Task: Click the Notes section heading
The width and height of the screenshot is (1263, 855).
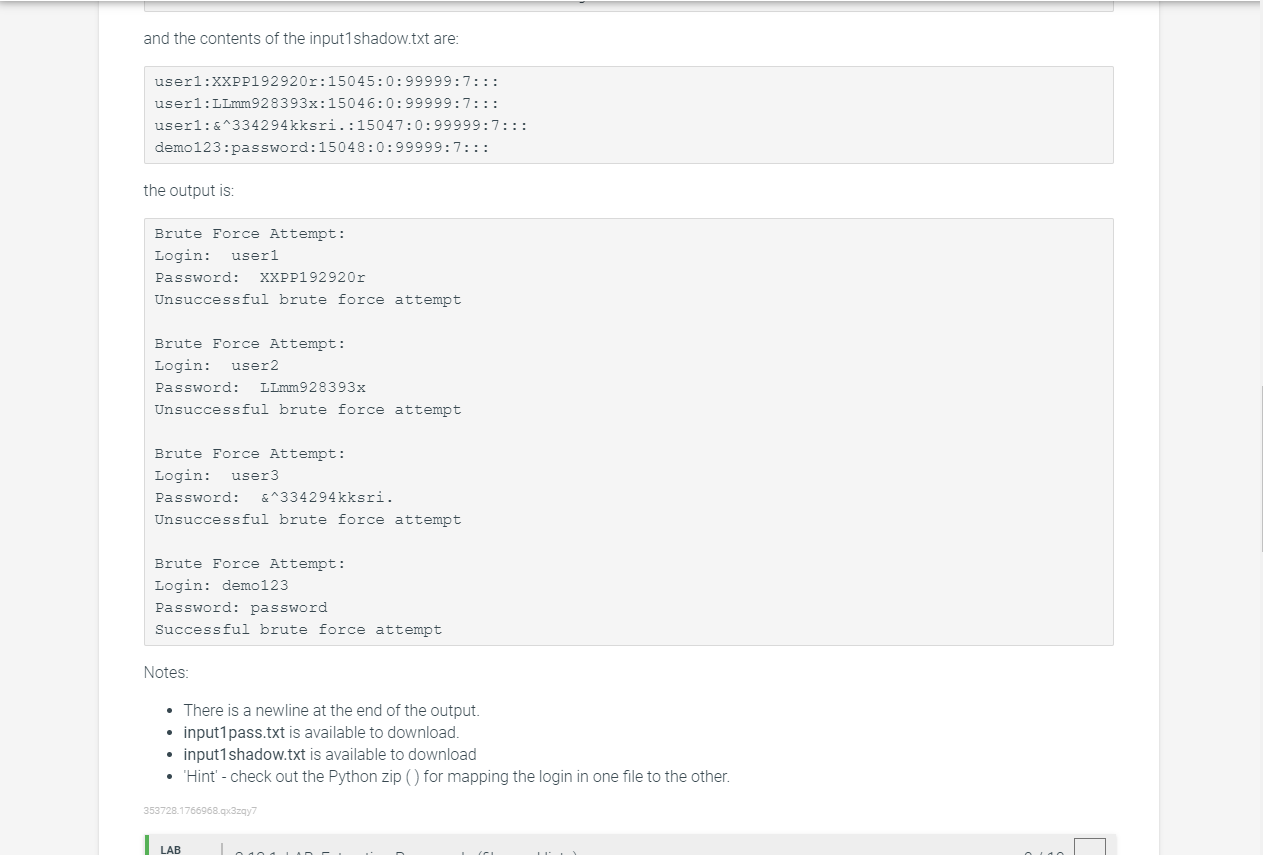Action: coord(165,672)
